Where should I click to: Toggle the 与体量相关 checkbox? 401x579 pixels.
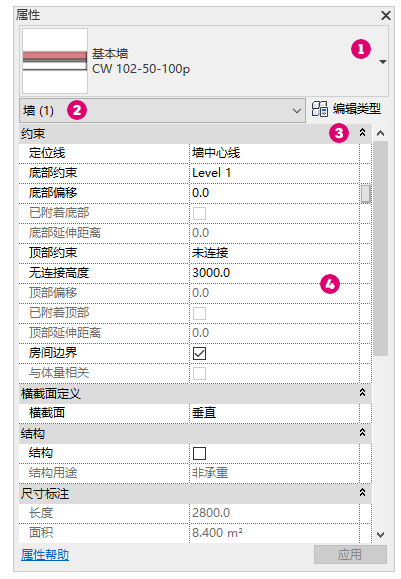(199, 373)
